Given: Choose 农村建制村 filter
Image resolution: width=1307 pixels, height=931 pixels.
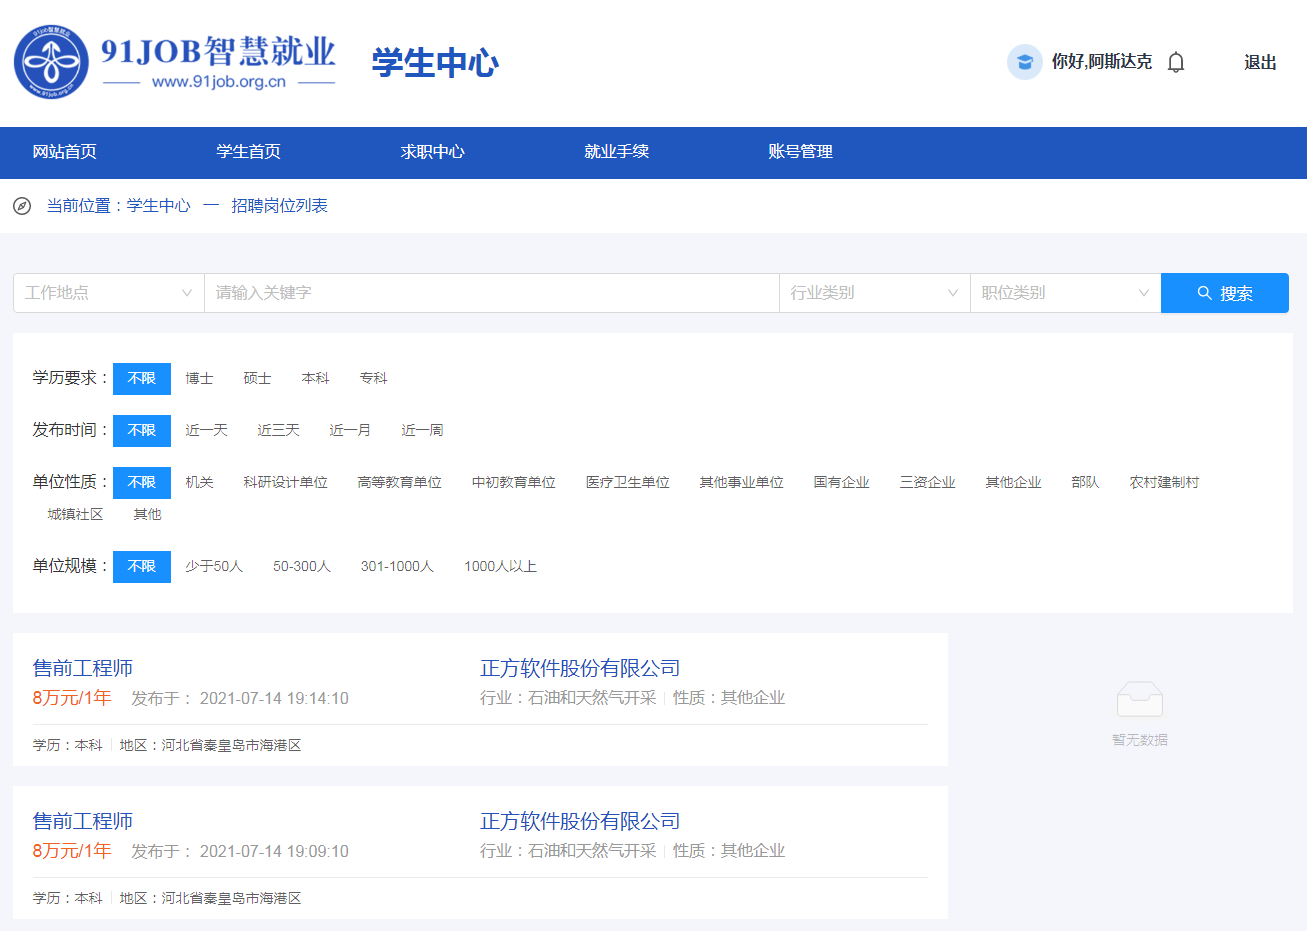Looking at the screenshot, I should point(1164,483).
